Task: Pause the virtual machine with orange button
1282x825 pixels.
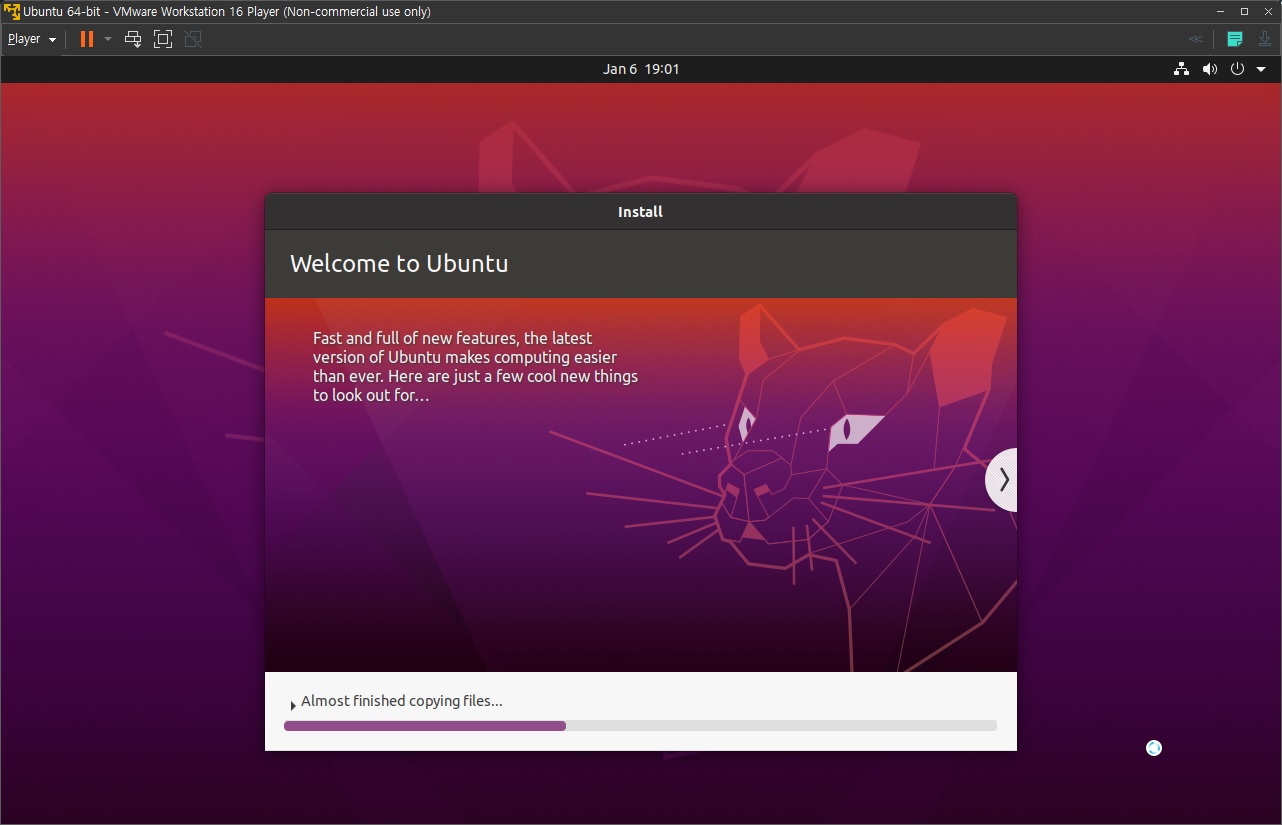Action: (x=87, y=39)
